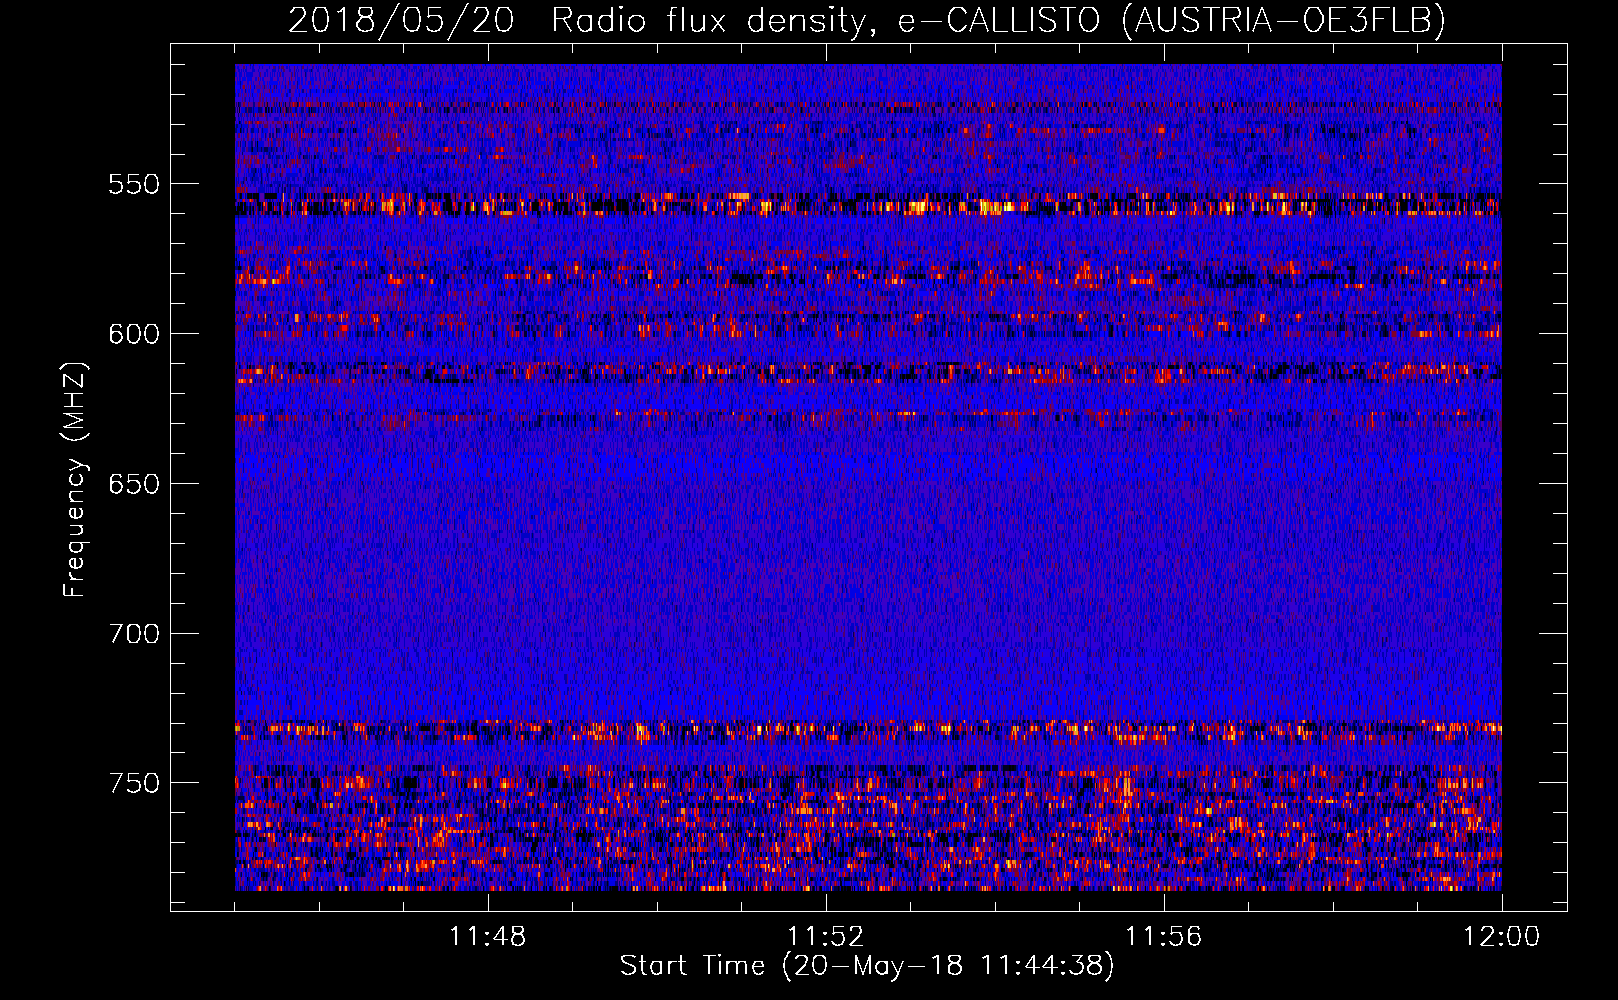Click the 600 frequency tick label
The width and height of the screenshot is (1618, 1000).
(133, 334)
